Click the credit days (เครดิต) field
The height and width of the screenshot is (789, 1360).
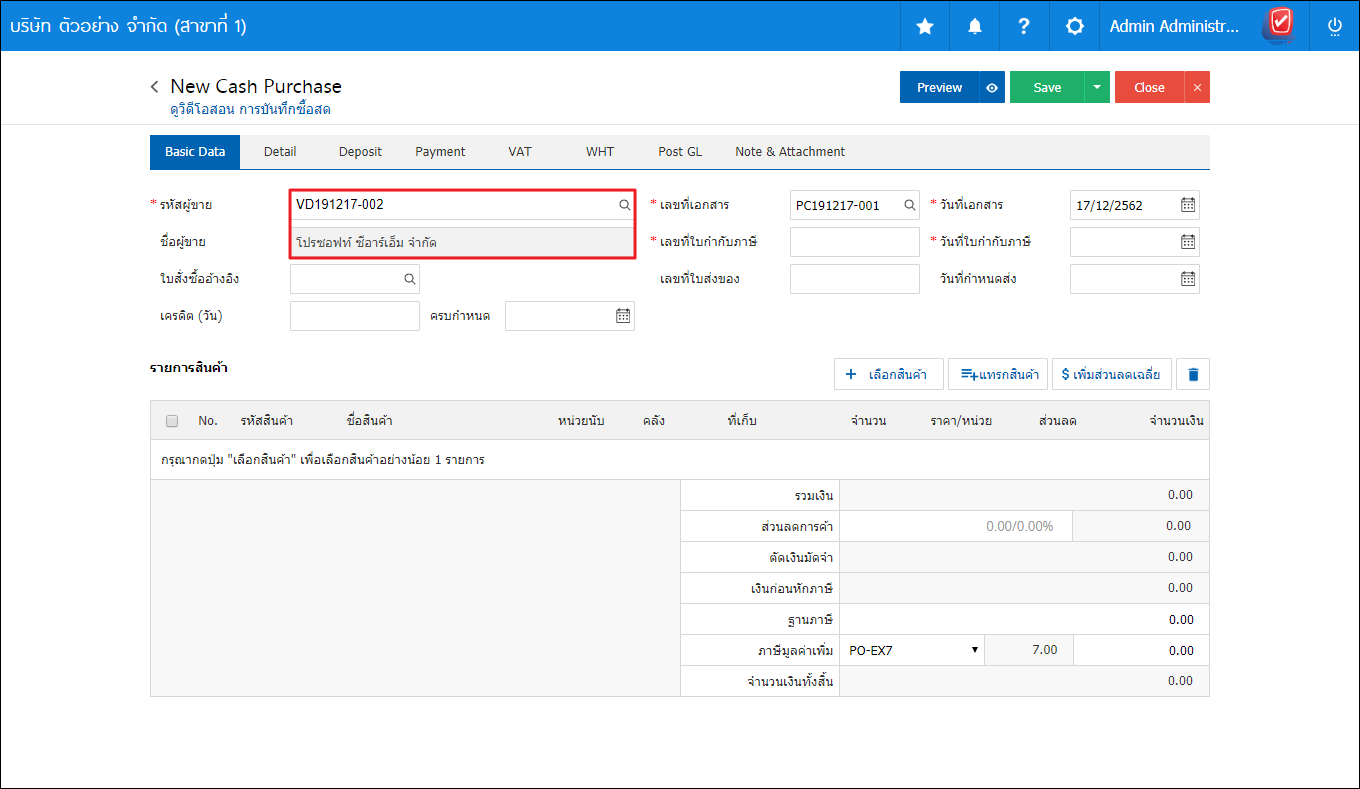tap(355, 316)
